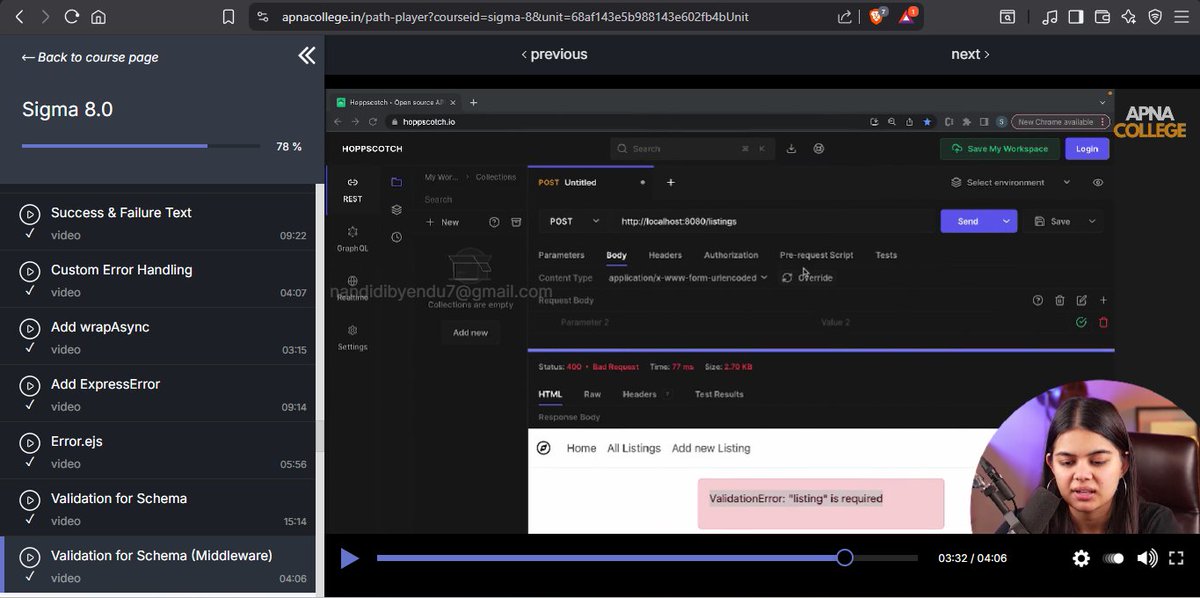
Task: Toggle completion check for Success & Failure Text
Action: coord(30,233)
